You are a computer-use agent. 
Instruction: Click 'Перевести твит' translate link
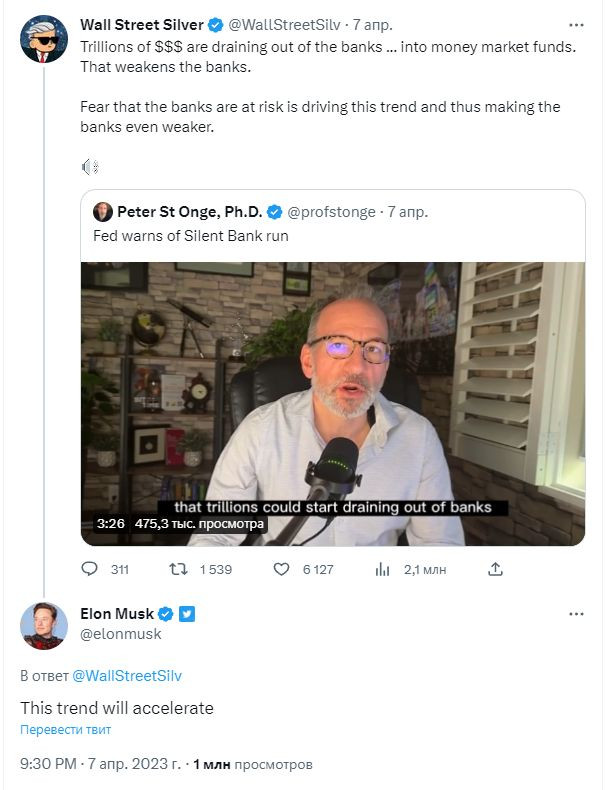point(65,730)
